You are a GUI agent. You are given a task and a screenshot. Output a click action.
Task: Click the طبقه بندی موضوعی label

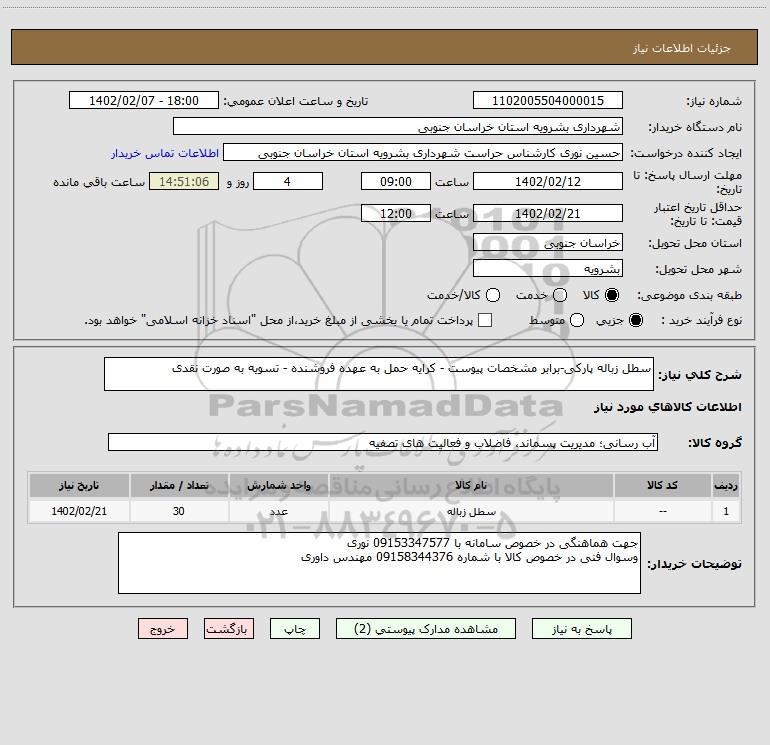(x=689, y=295)
